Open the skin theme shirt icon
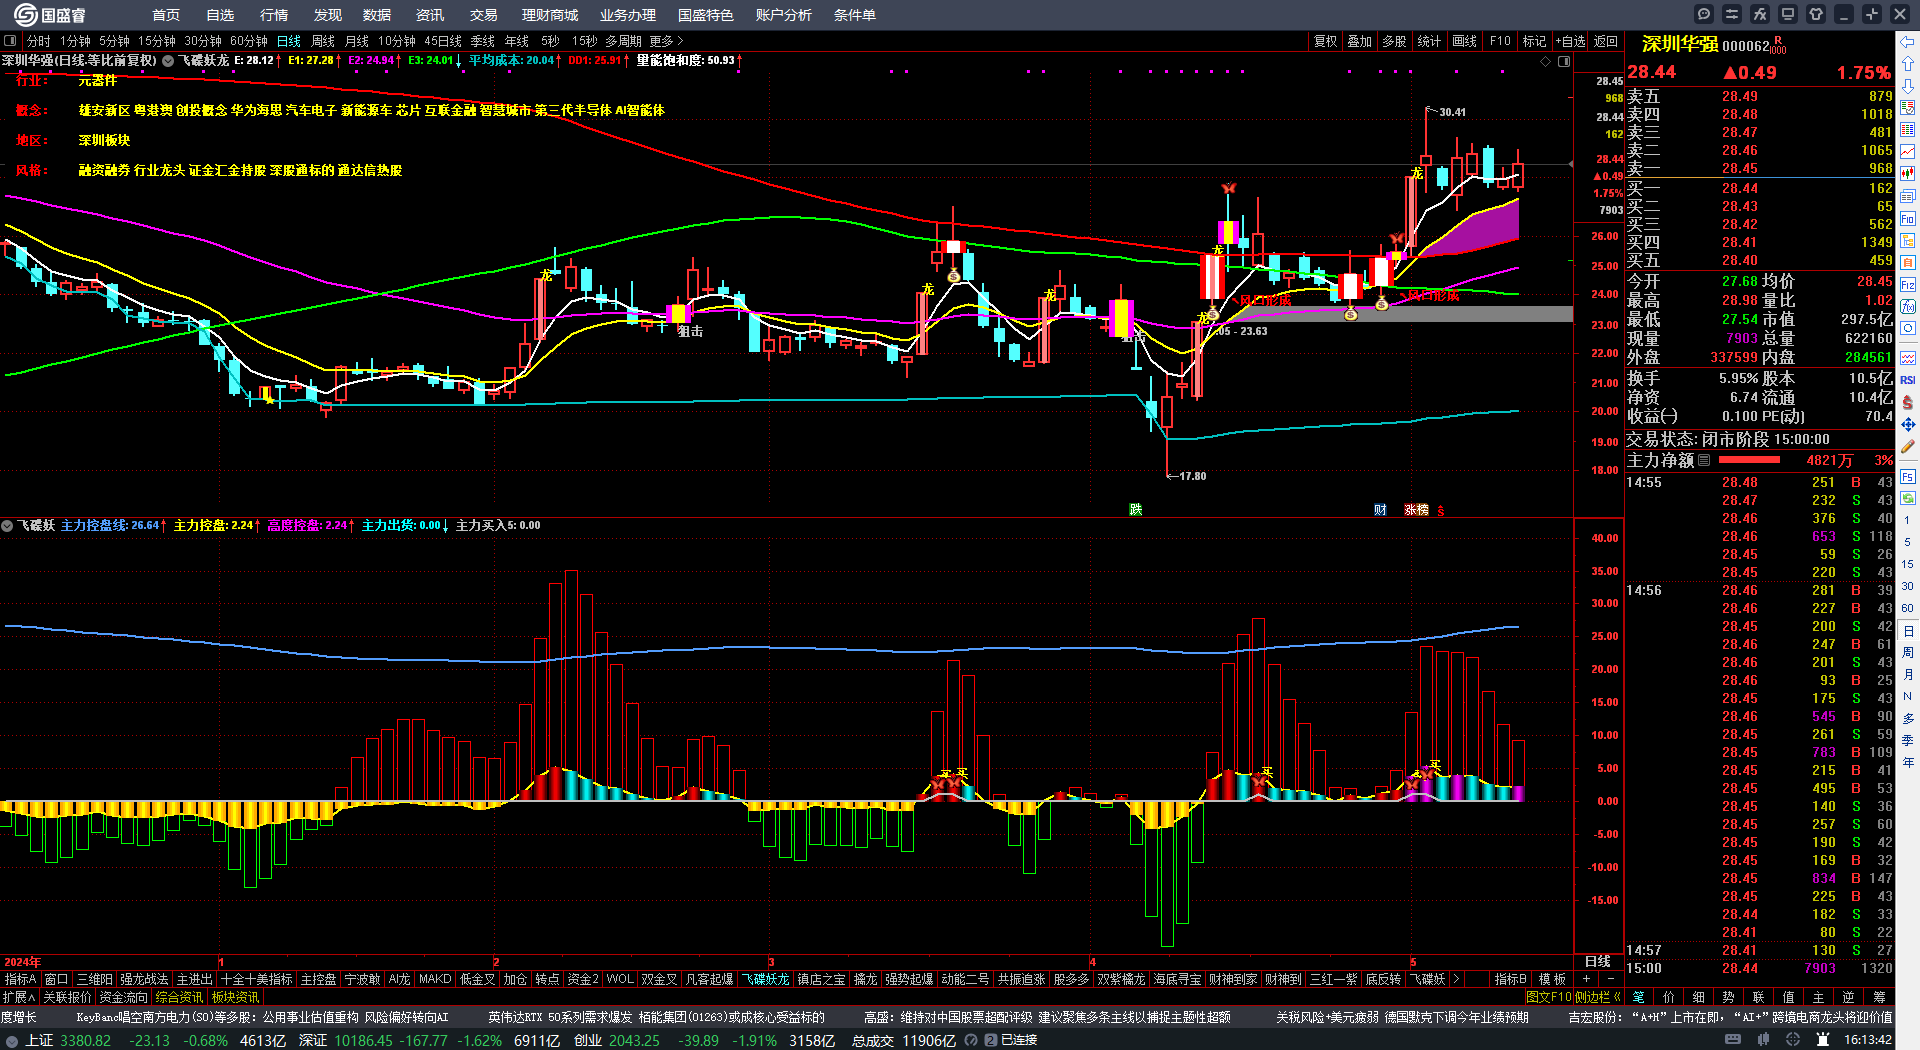The width and height of the screenshot is (1920, 1050). 1816,14
